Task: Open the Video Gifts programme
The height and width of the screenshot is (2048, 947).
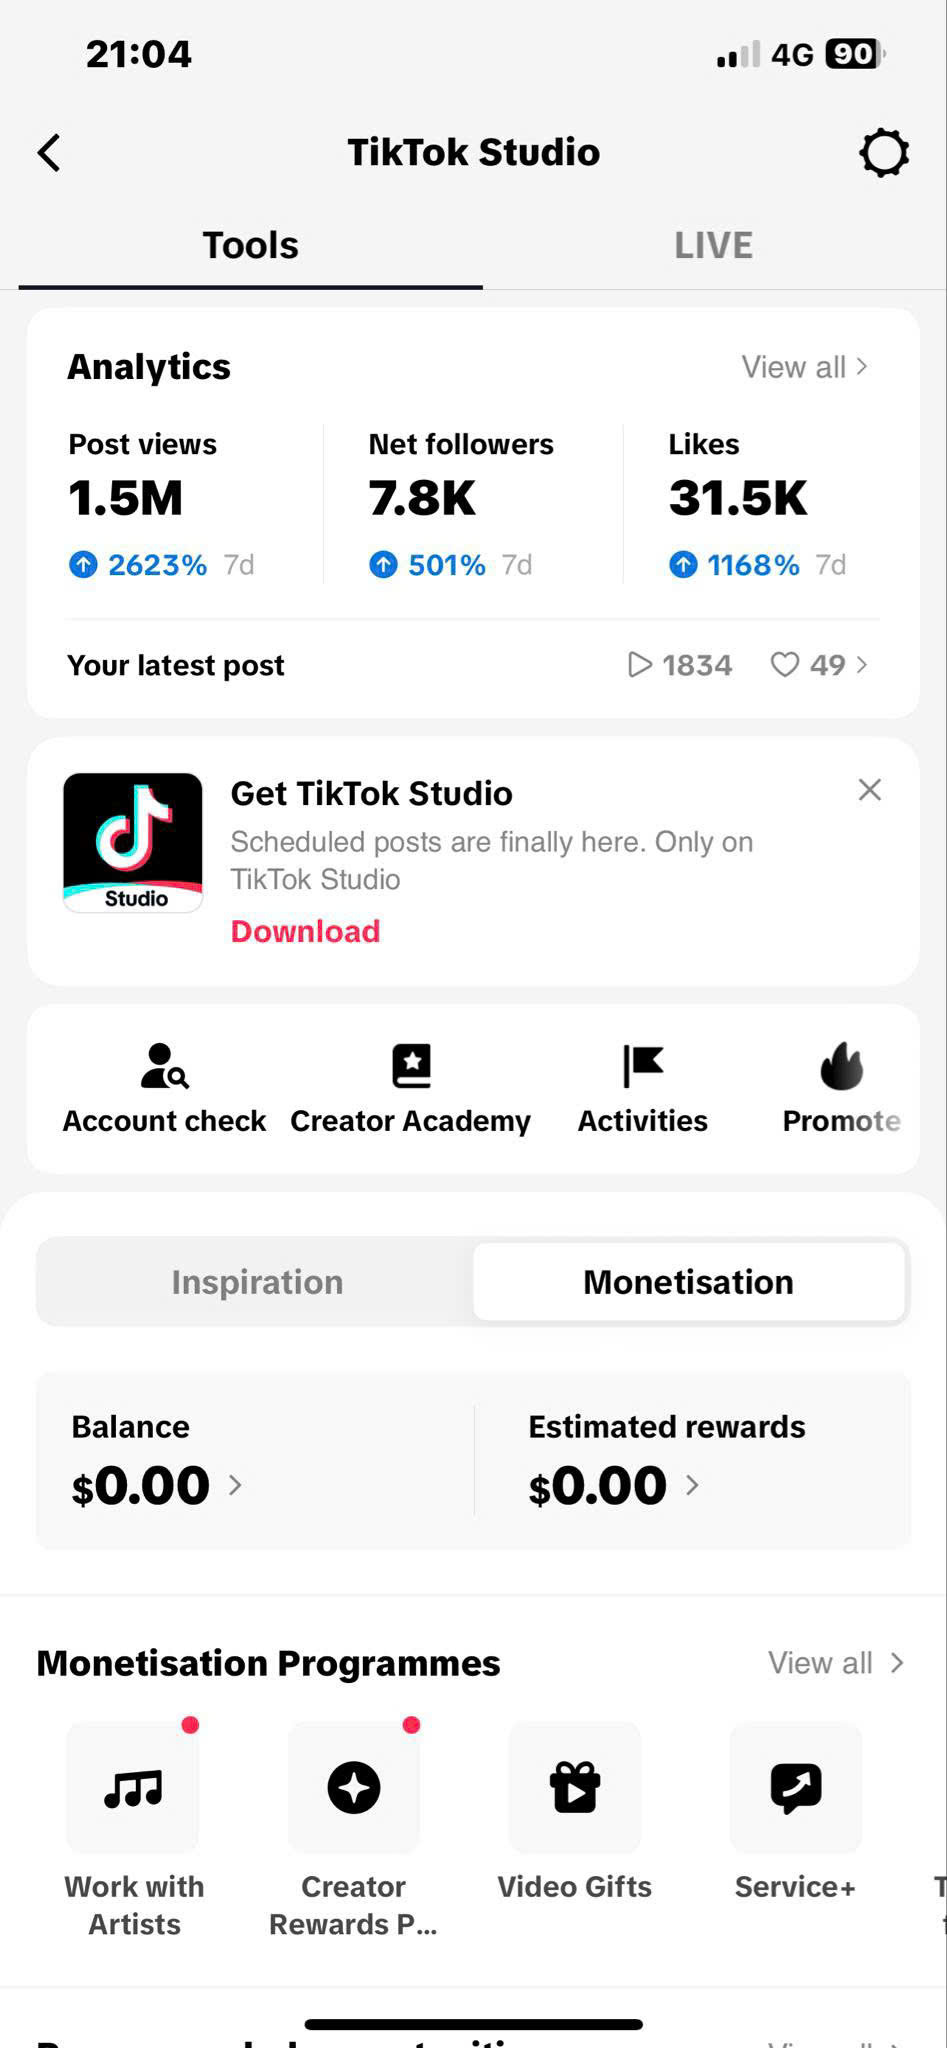Action: [x=575, y=1787]
